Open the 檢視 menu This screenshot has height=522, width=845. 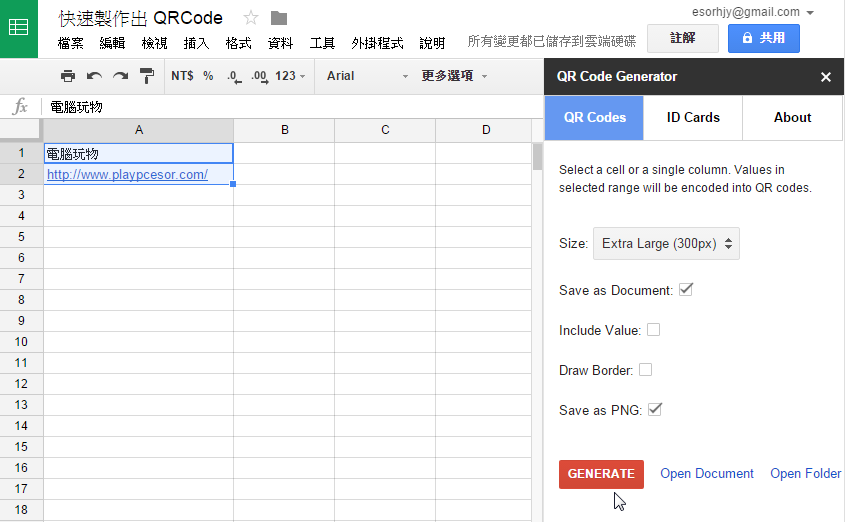point(154,43)
